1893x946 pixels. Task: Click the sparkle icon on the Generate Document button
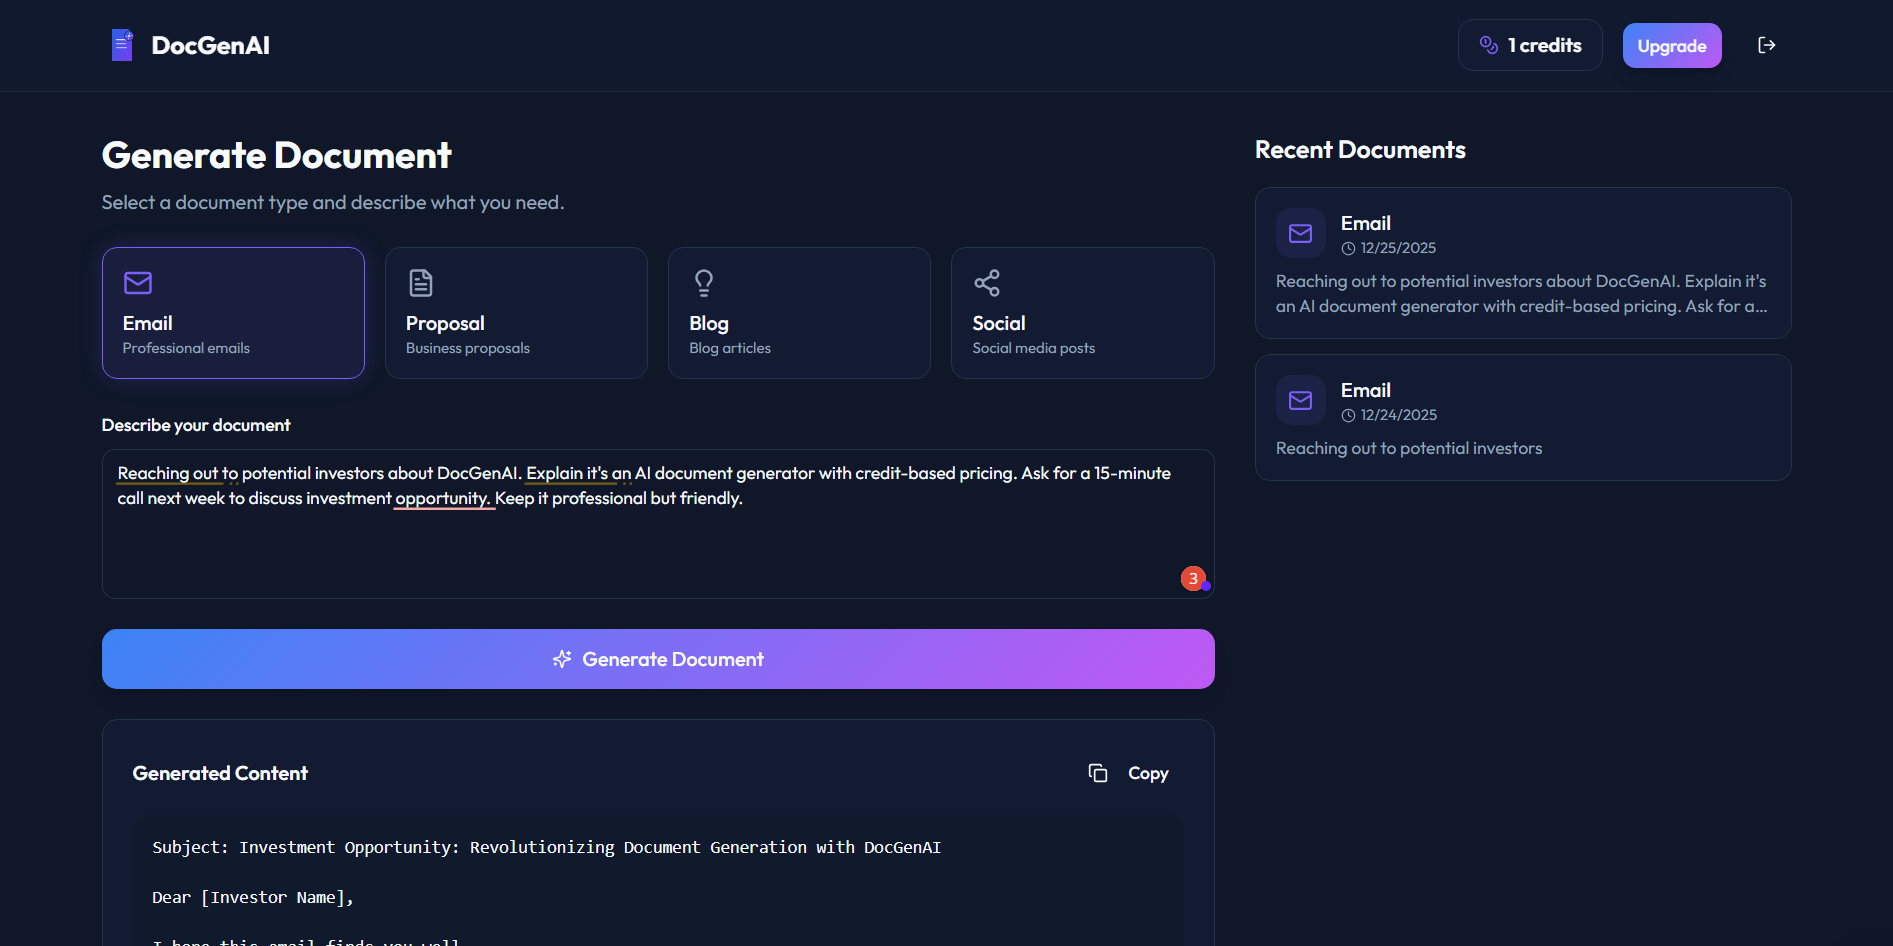tap(562, 659)
